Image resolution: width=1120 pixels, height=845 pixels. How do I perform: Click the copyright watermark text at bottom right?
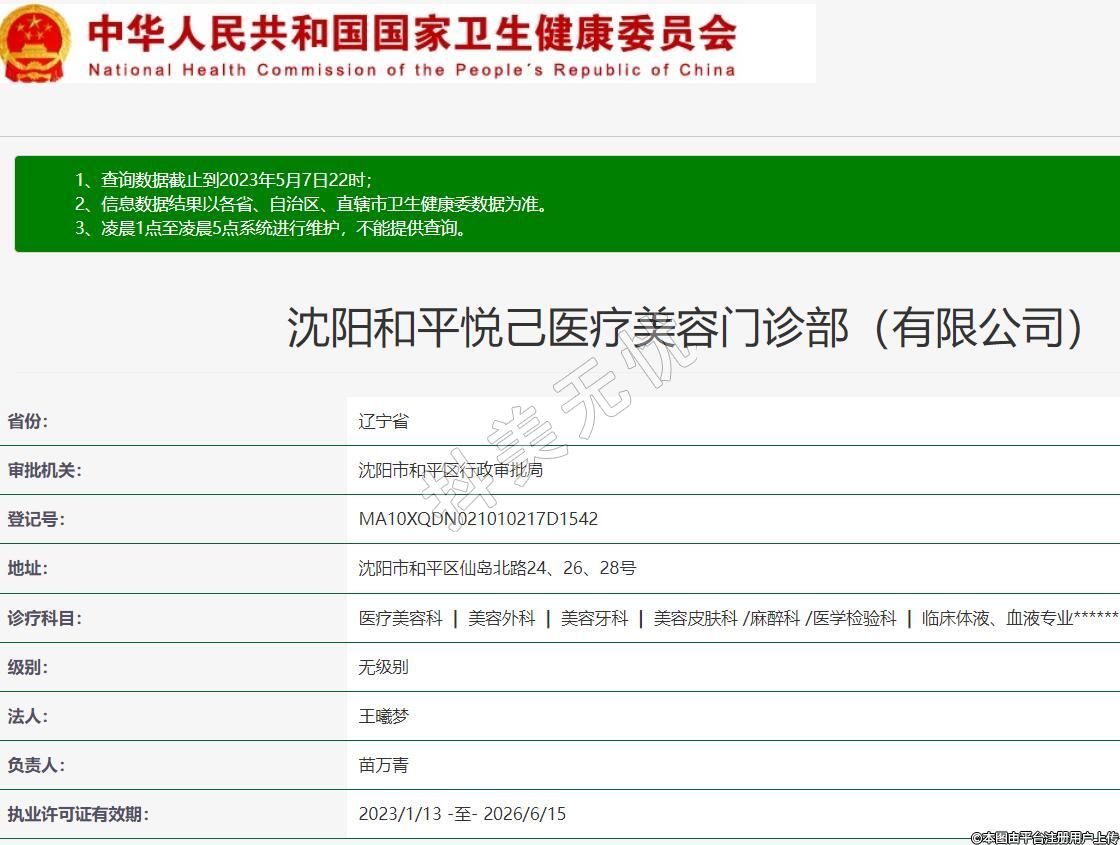coord(1043,836)
